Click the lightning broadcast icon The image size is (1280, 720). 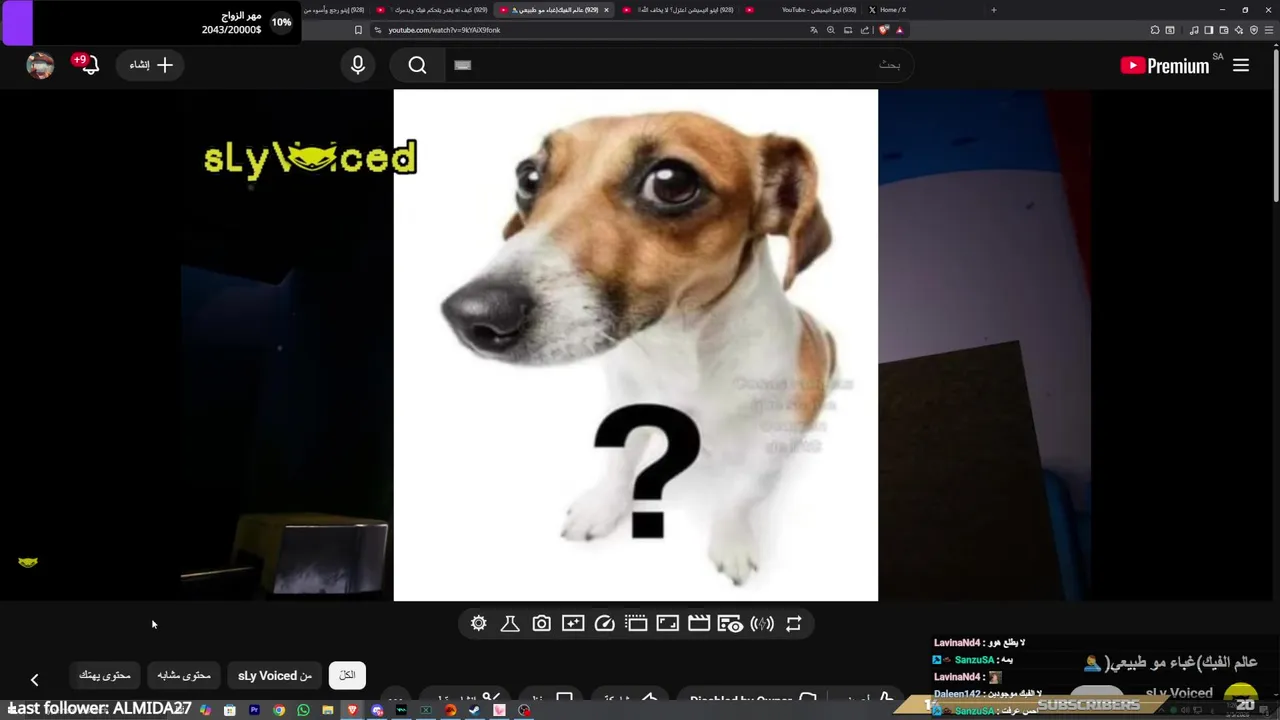coord(762,624)
